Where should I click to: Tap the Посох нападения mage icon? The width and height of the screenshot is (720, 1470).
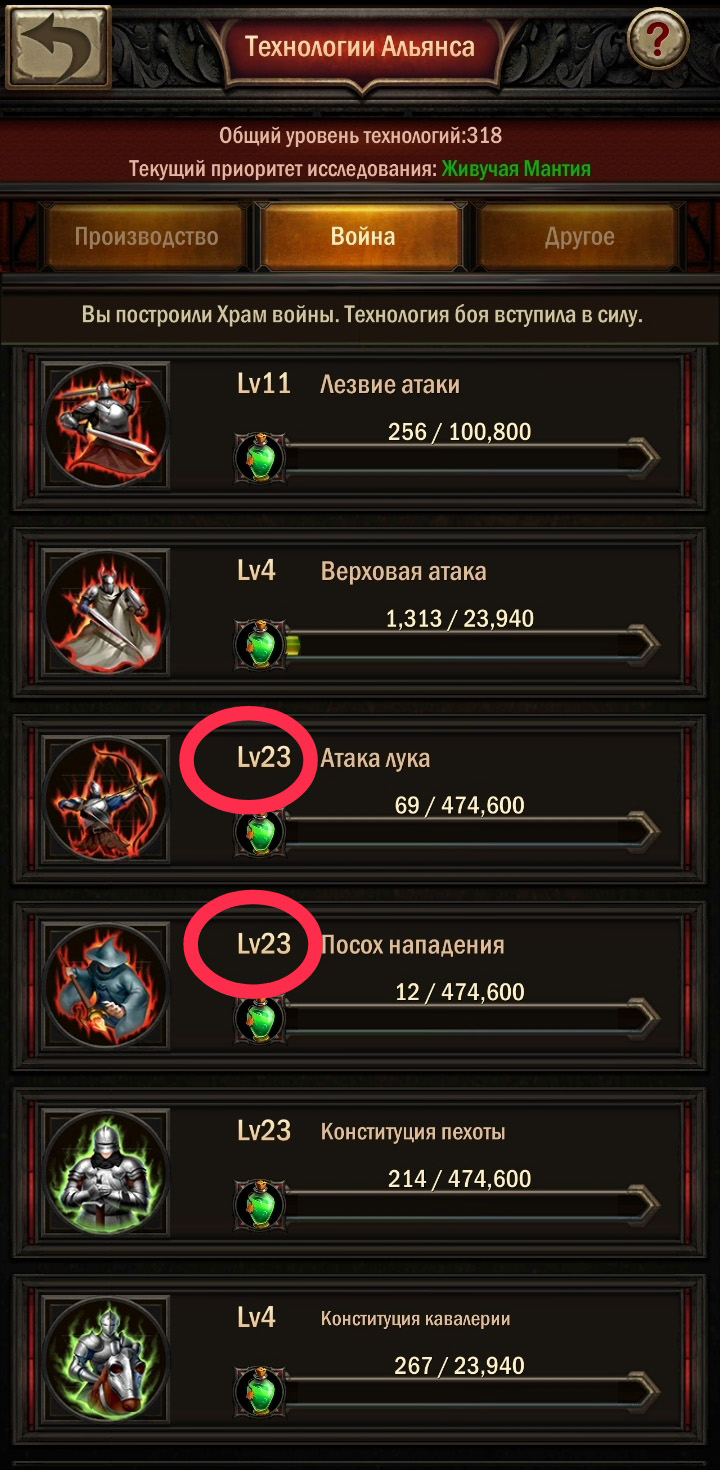tap(106, 986)
